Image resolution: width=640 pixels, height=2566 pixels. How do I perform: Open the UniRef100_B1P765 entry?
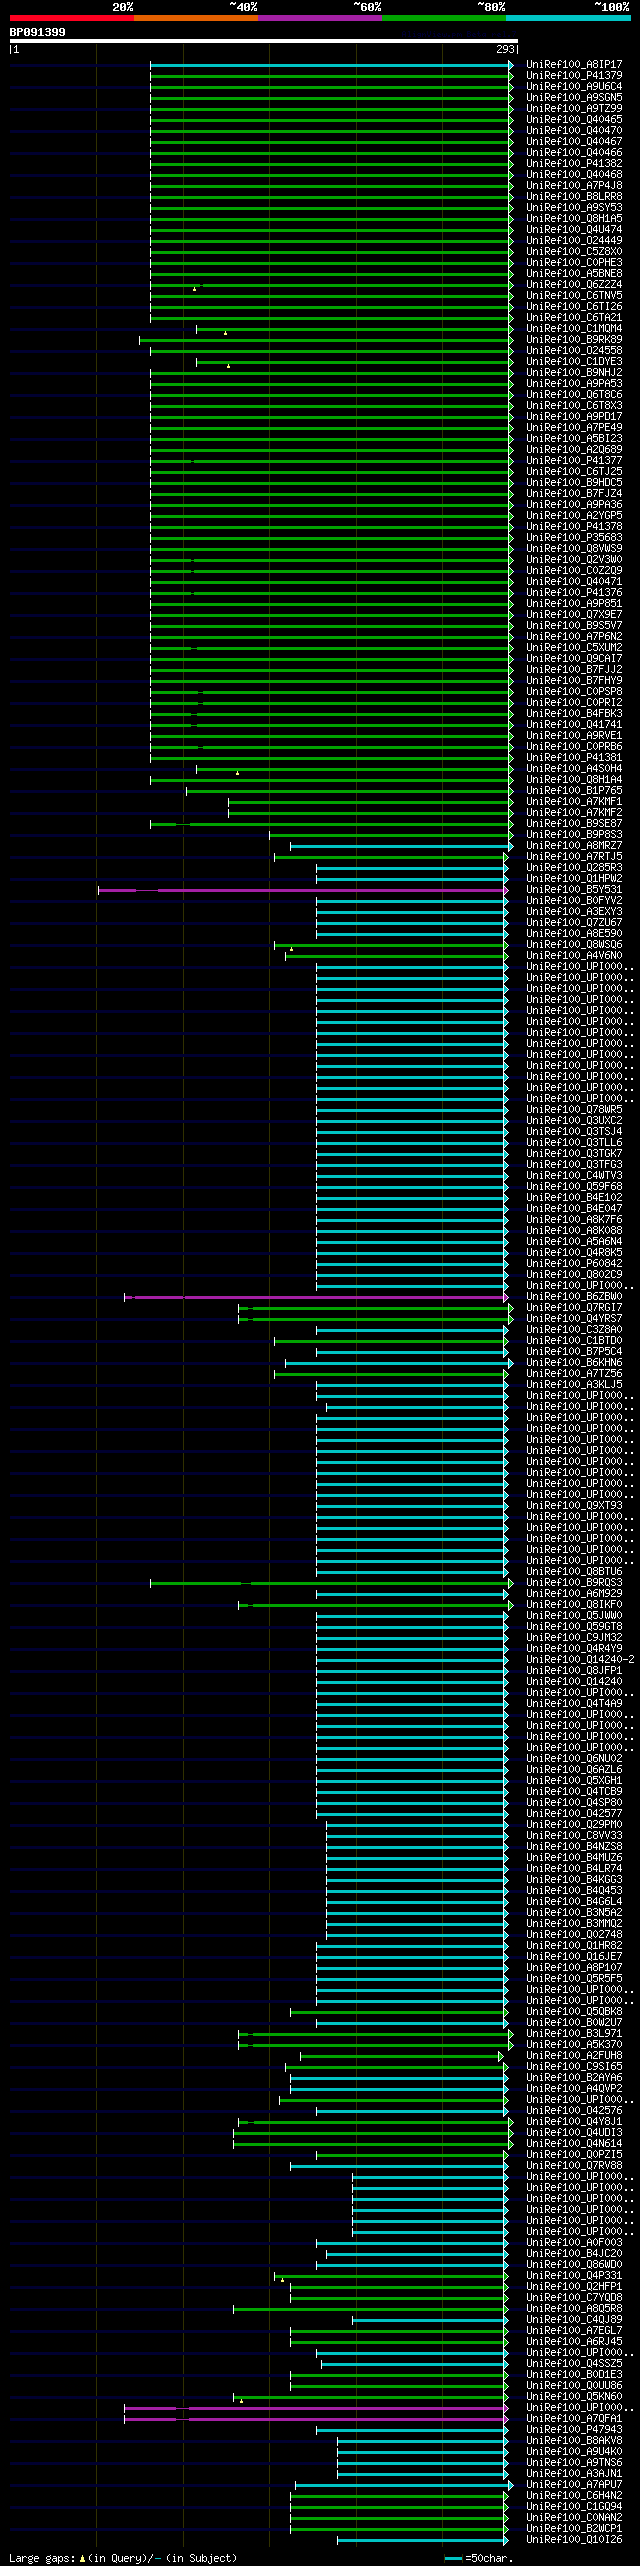click(x=574, y=791)
